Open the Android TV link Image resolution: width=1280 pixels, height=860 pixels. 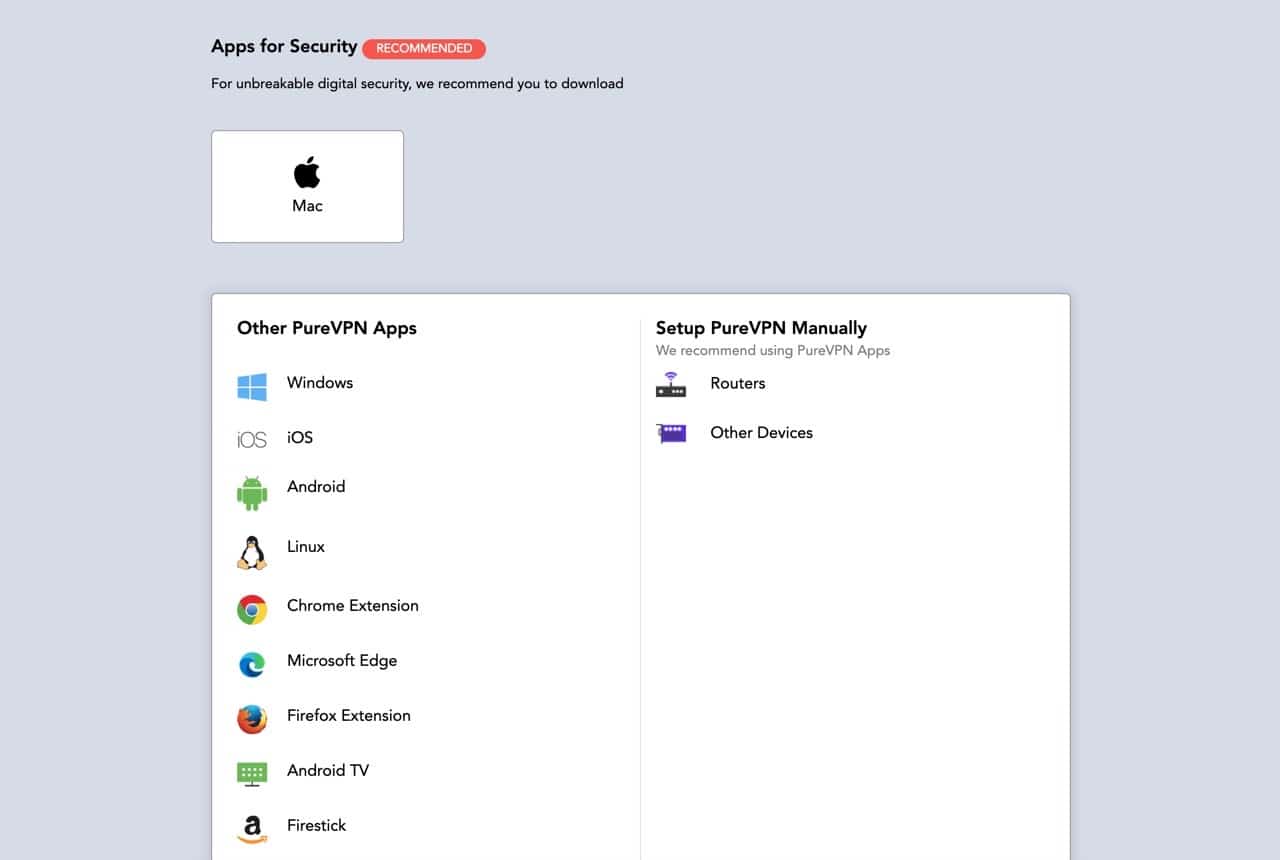pyautogui.click(x=328, y=771)
